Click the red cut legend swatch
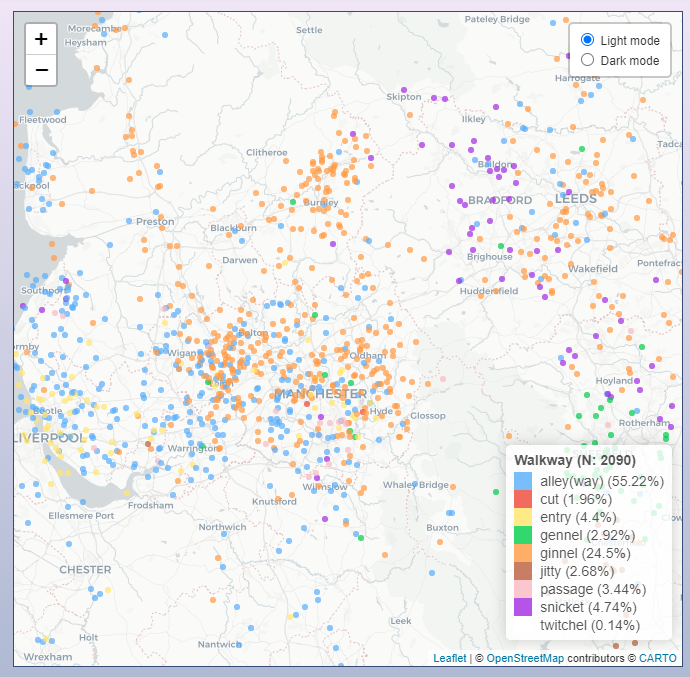690x677 pixels. (523, 499)
